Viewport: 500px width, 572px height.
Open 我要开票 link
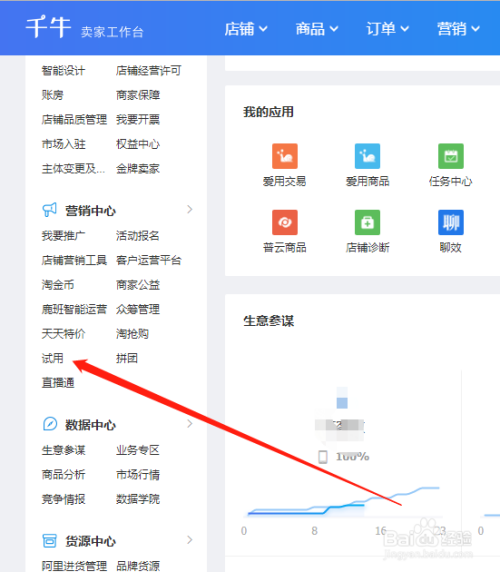[138, 119]
